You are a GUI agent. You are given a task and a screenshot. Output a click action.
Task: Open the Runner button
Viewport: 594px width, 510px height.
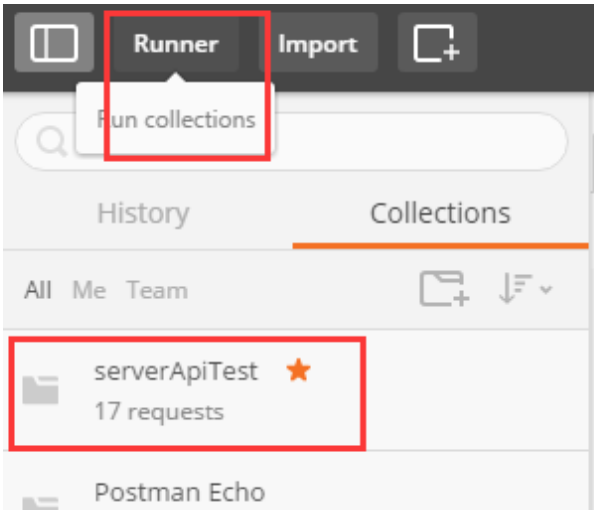click(176, 42)
